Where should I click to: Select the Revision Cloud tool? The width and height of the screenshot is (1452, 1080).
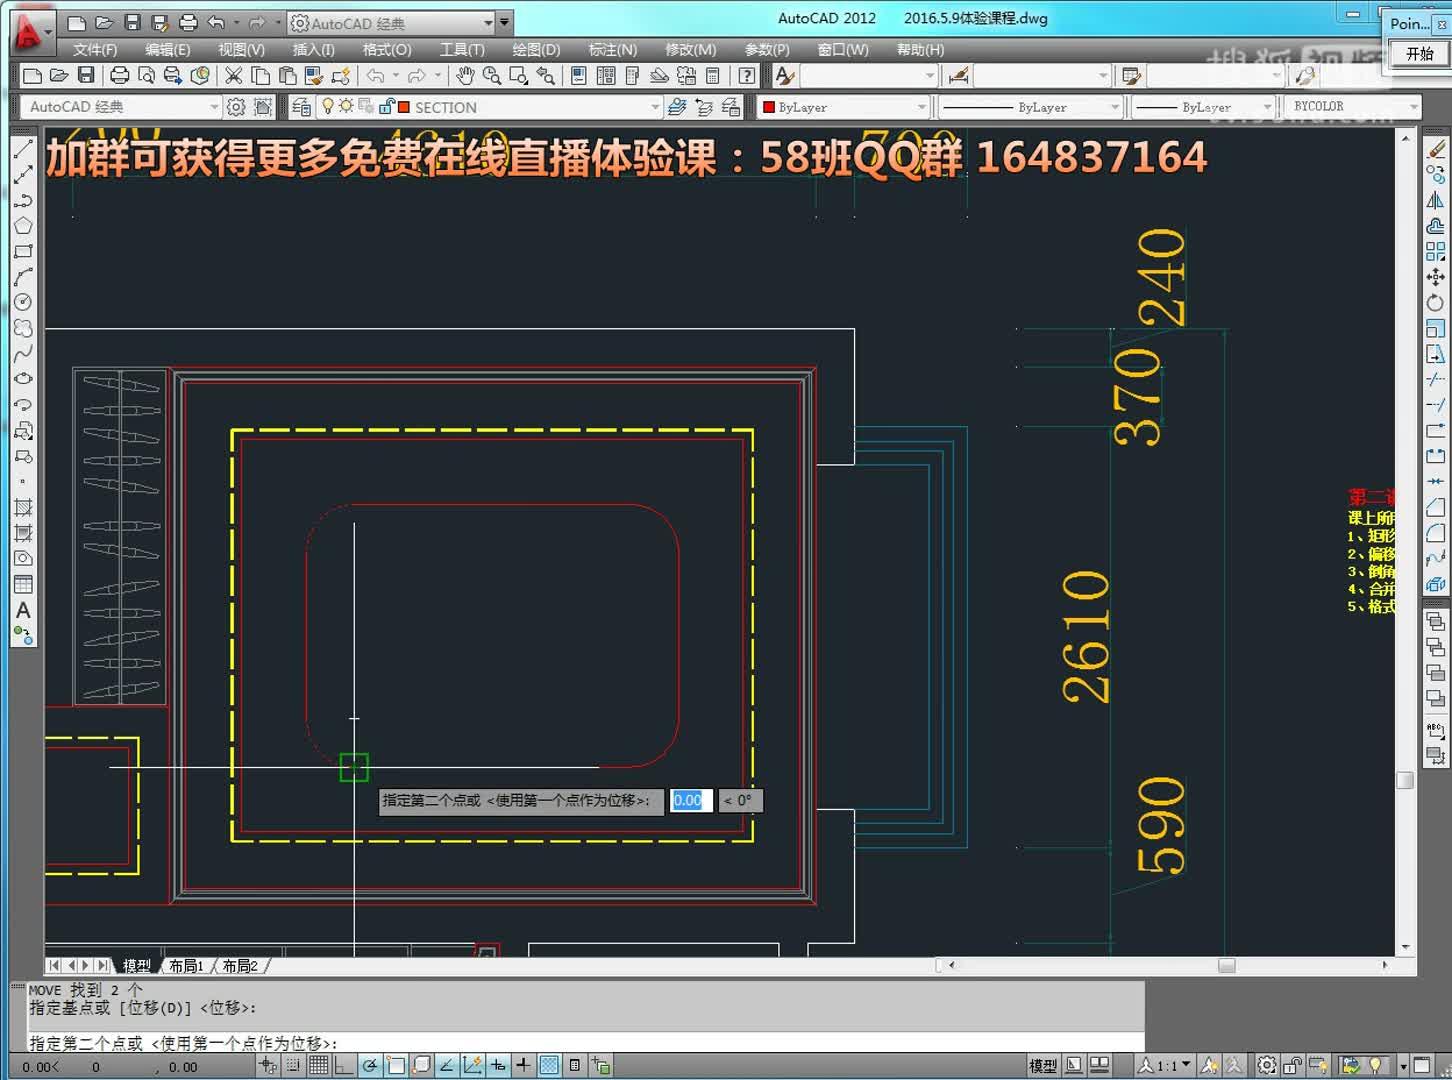coord(24,329)
